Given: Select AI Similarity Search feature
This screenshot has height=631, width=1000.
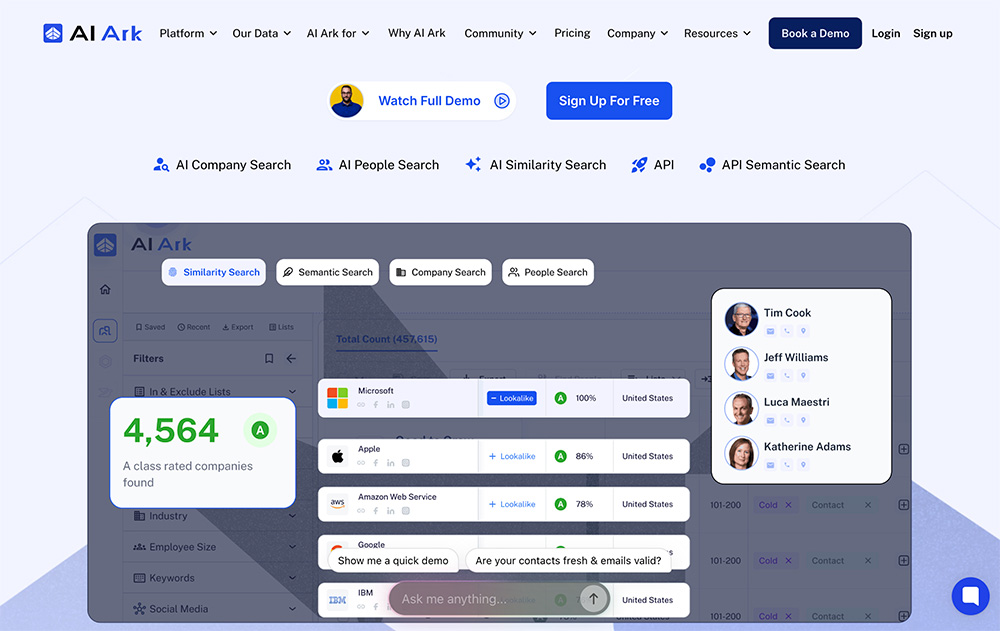Looking at the screenshot, I should point(536,165).
